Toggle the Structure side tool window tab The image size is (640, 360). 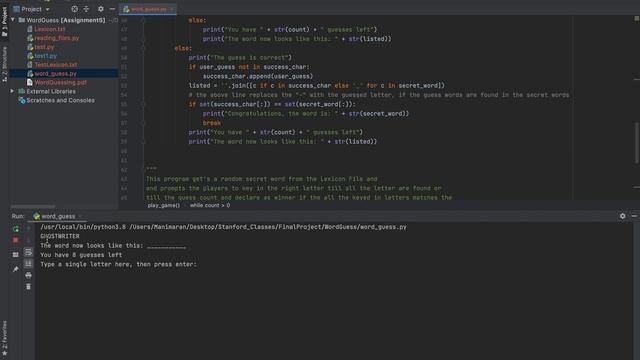tap(4, 64)
